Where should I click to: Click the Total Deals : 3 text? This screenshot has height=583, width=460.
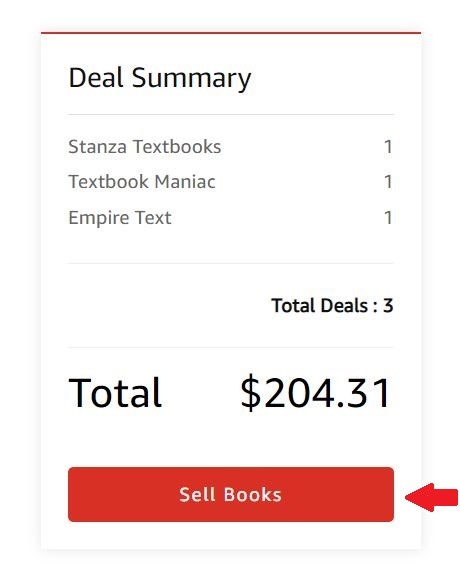pos(332,306)
